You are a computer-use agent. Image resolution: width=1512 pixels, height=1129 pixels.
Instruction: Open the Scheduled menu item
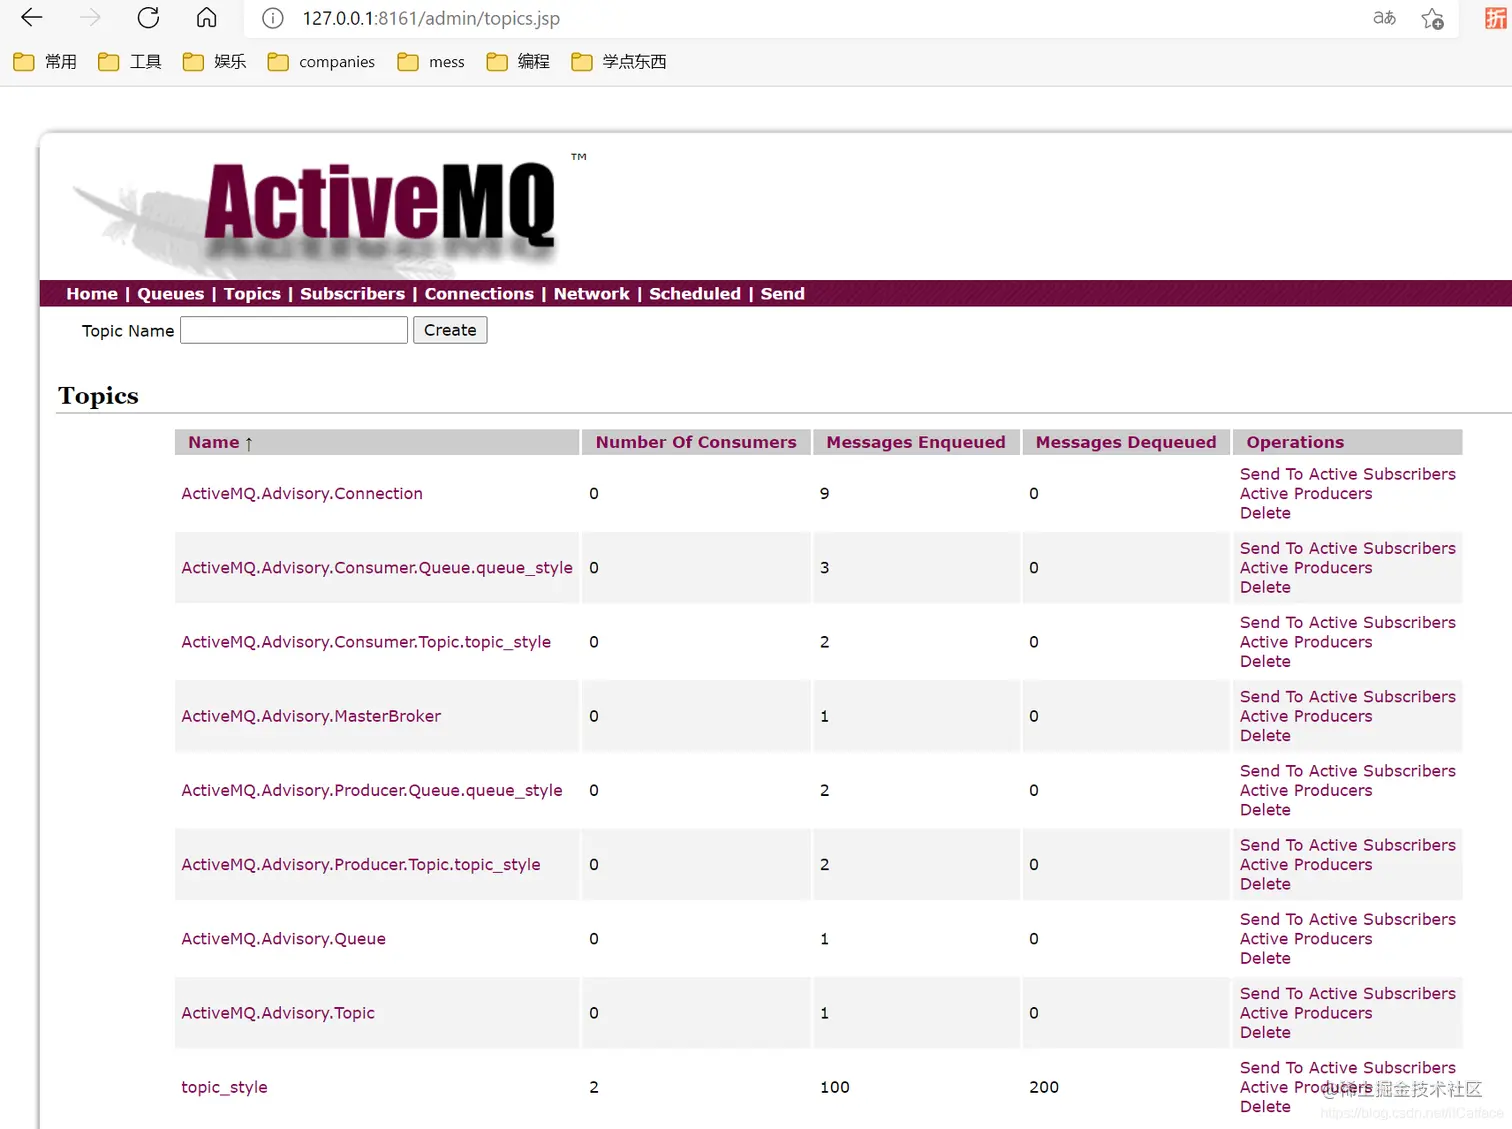[x=695, y=294]
